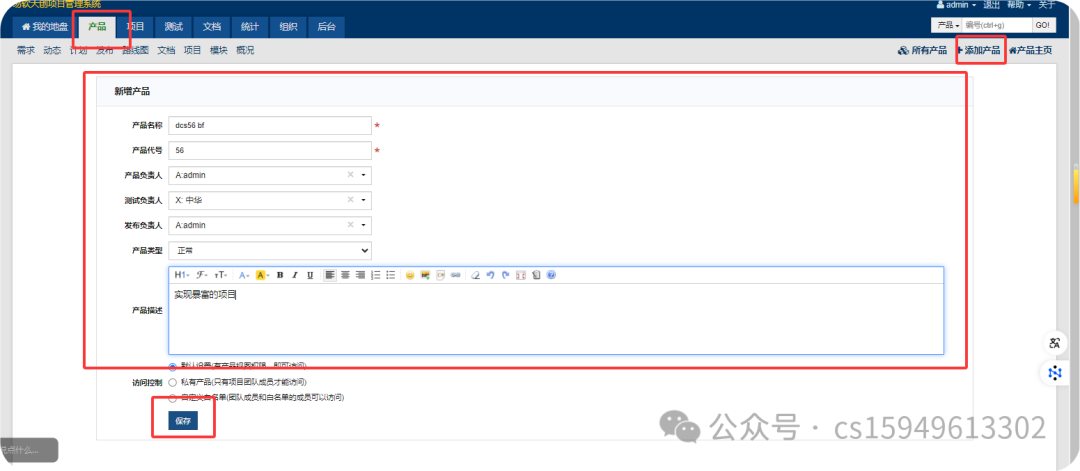Open the text color A menu
1080x471 pixels.
pos(244,275)
